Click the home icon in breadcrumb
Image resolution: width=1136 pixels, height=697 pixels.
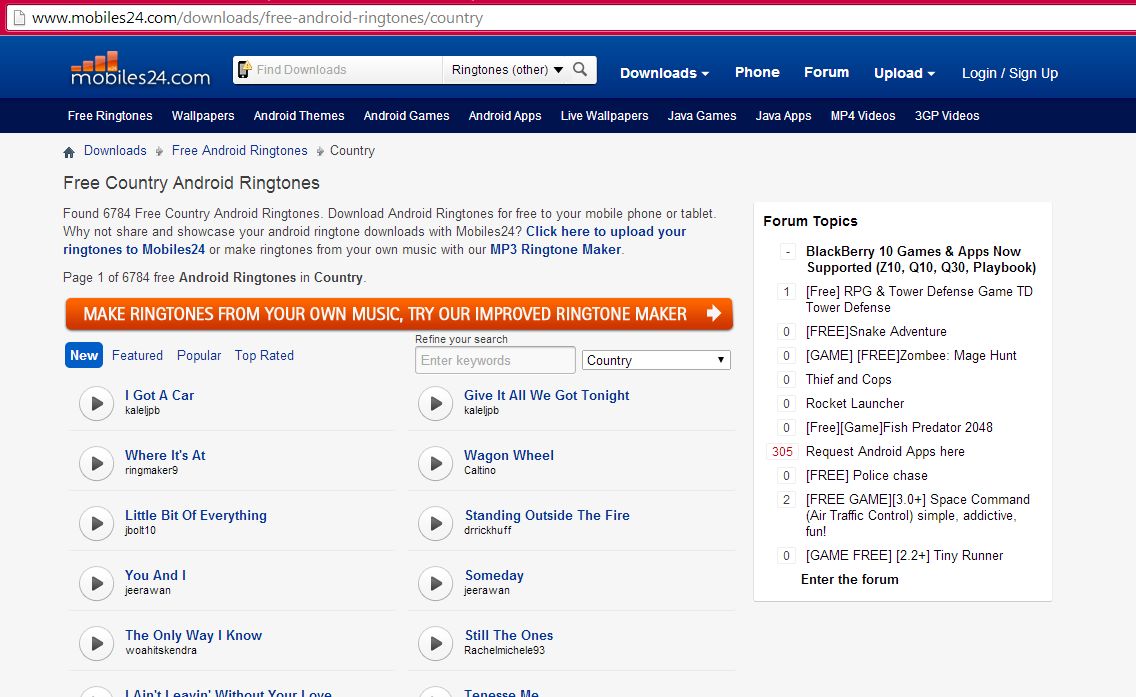point(69,152)
